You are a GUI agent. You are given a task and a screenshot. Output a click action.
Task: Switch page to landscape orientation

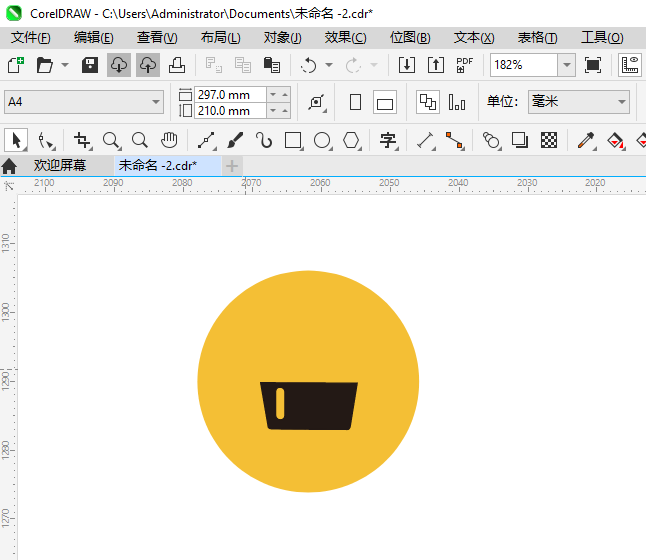[385, 102]
